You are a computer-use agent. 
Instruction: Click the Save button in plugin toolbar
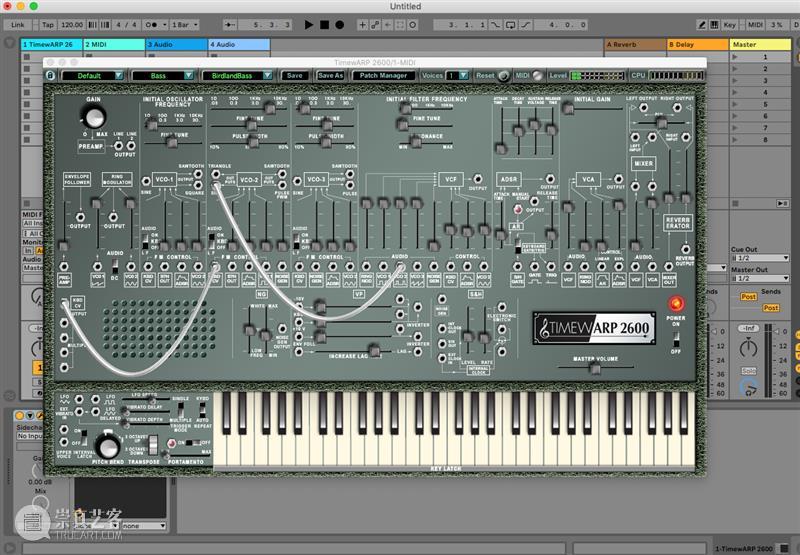294,75
